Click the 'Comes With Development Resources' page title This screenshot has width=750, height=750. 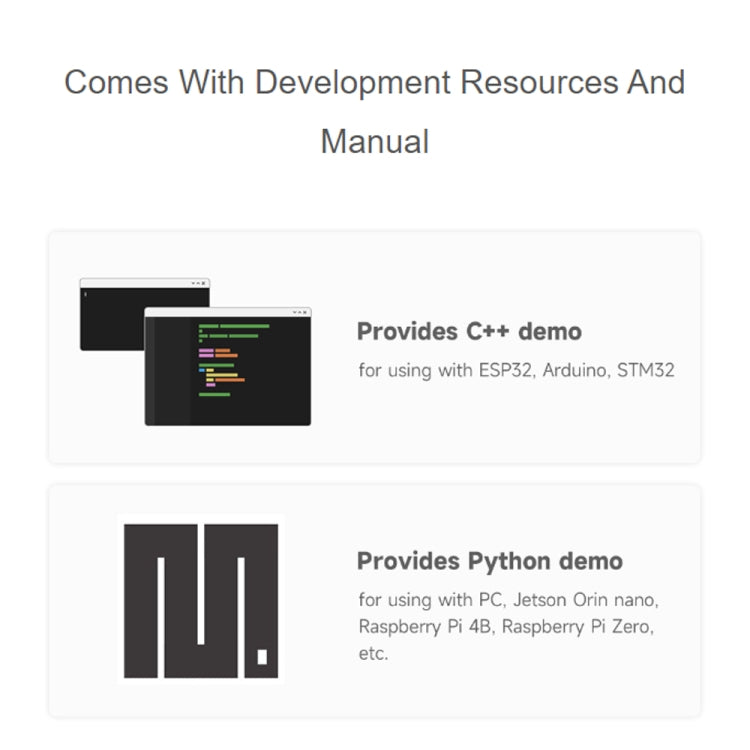374,82
